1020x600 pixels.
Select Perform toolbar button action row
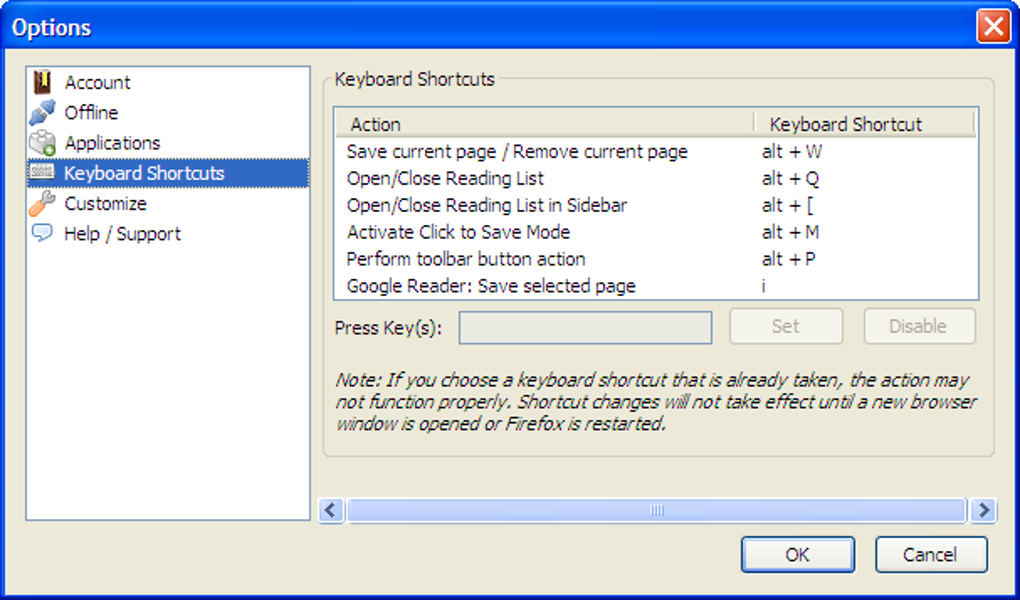pyautogui.click(x=656, y=258)
